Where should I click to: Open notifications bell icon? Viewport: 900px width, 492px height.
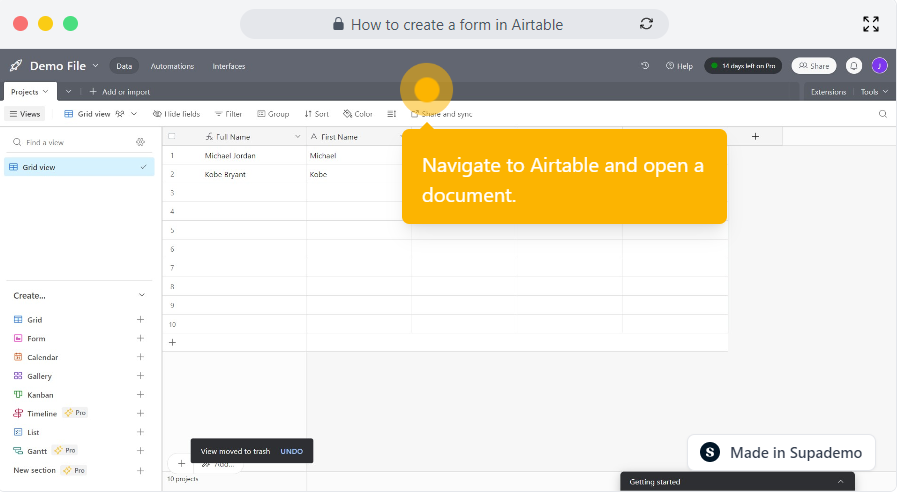(854, 66)
